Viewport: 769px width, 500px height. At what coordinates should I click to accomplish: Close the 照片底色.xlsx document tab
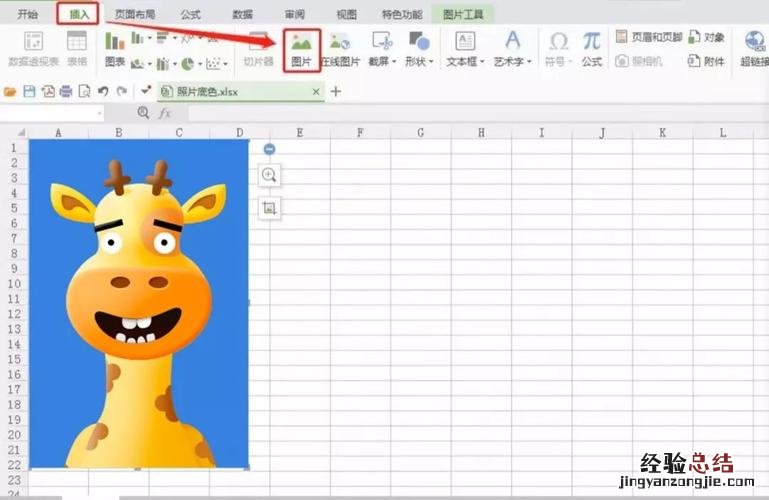316,91
